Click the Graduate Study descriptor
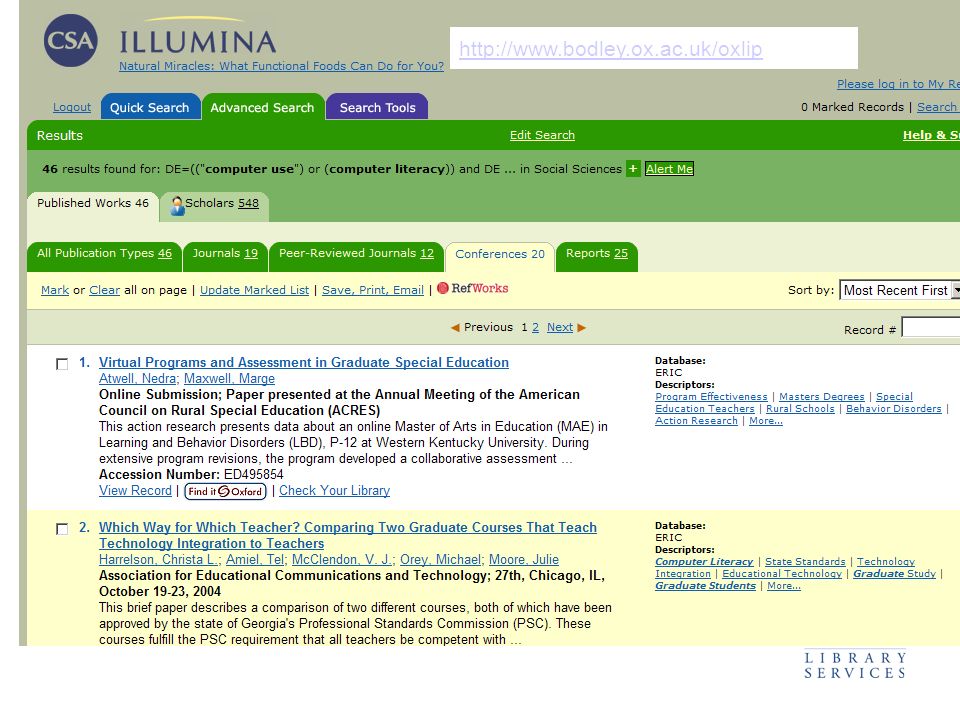This screenshot has height=720, width=960. tap(894, 574)
